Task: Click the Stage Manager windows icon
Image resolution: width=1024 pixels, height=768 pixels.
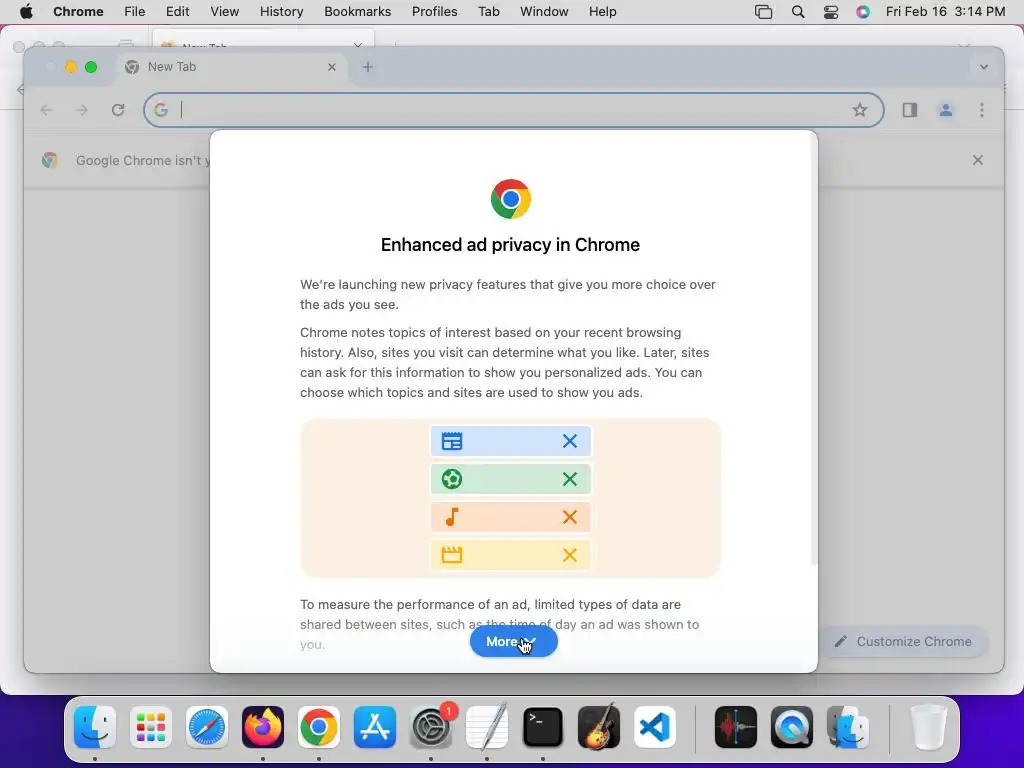Action: coord(763,12)
